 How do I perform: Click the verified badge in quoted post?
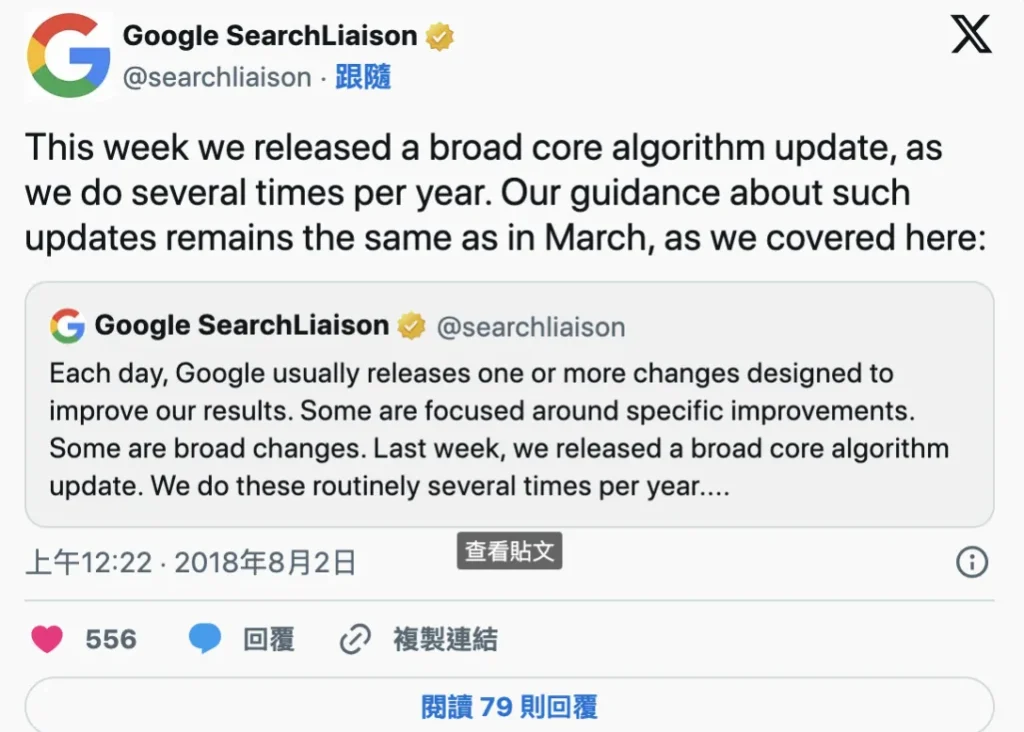[x=412, y=326]
